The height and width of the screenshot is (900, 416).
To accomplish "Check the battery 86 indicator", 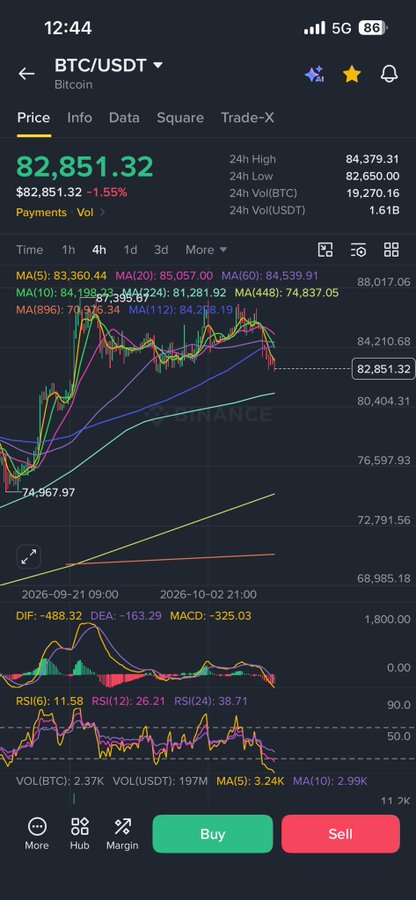I will coord(372,28).
